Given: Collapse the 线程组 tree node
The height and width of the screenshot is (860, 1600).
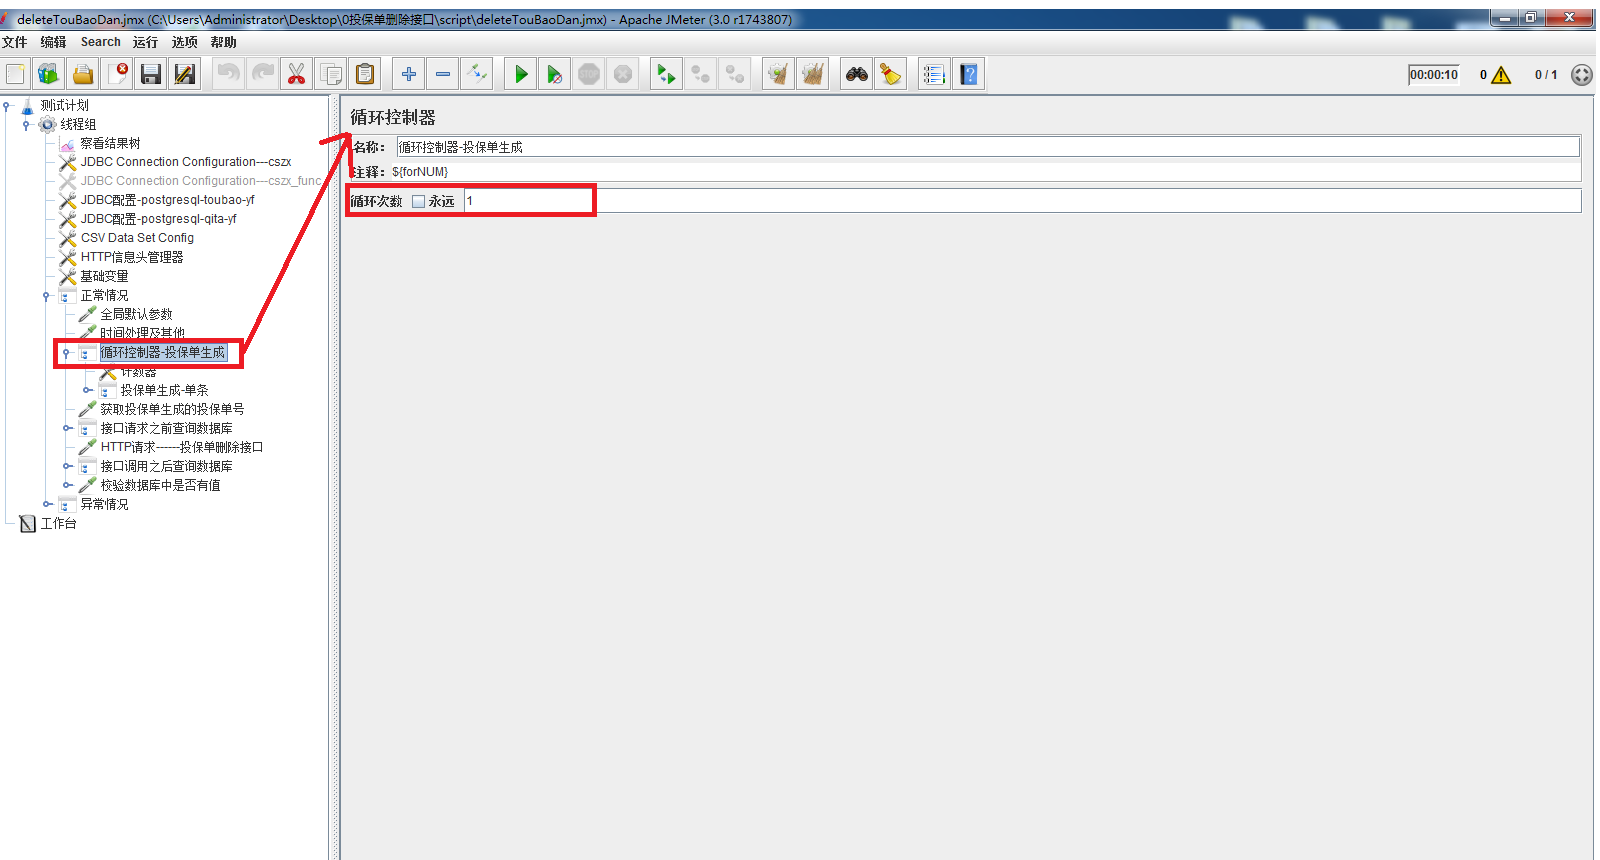Looking at the screenshot, I should pos(26,125).
